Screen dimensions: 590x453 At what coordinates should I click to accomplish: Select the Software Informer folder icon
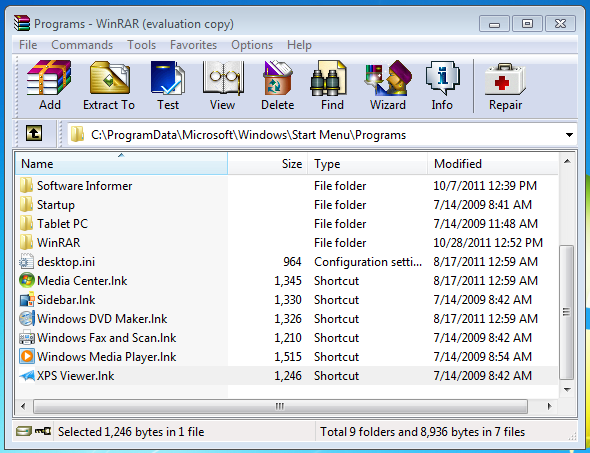pos(26,185)
